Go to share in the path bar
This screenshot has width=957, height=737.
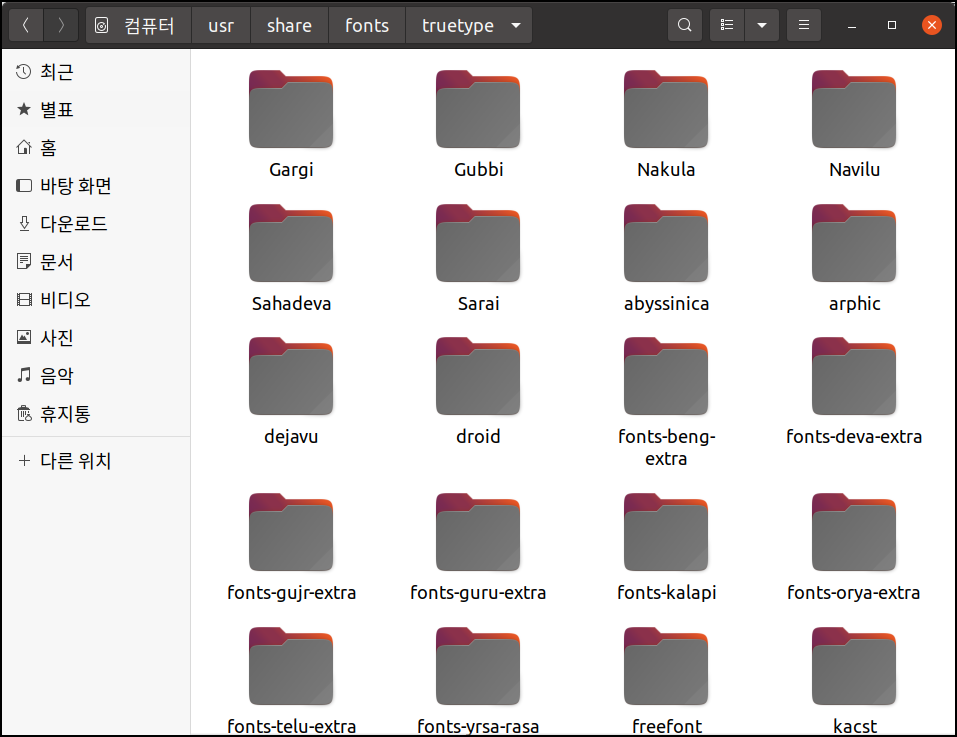point(289,25)
